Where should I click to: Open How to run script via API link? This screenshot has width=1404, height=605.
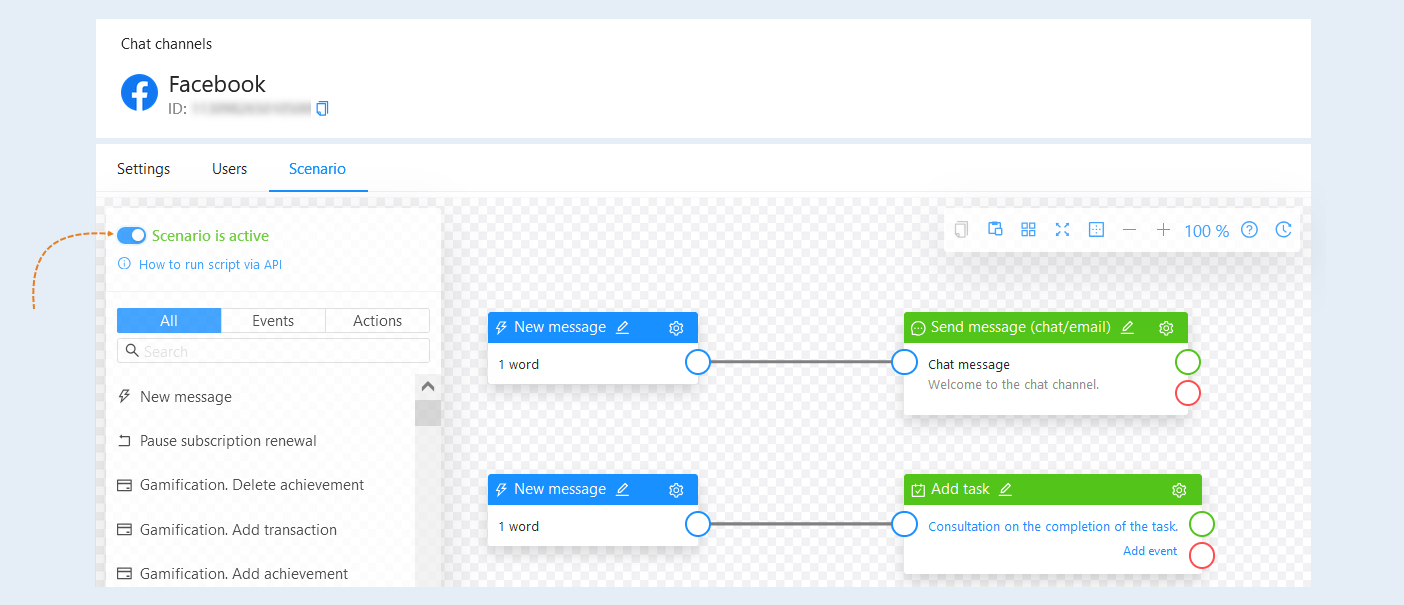(211, 265)
